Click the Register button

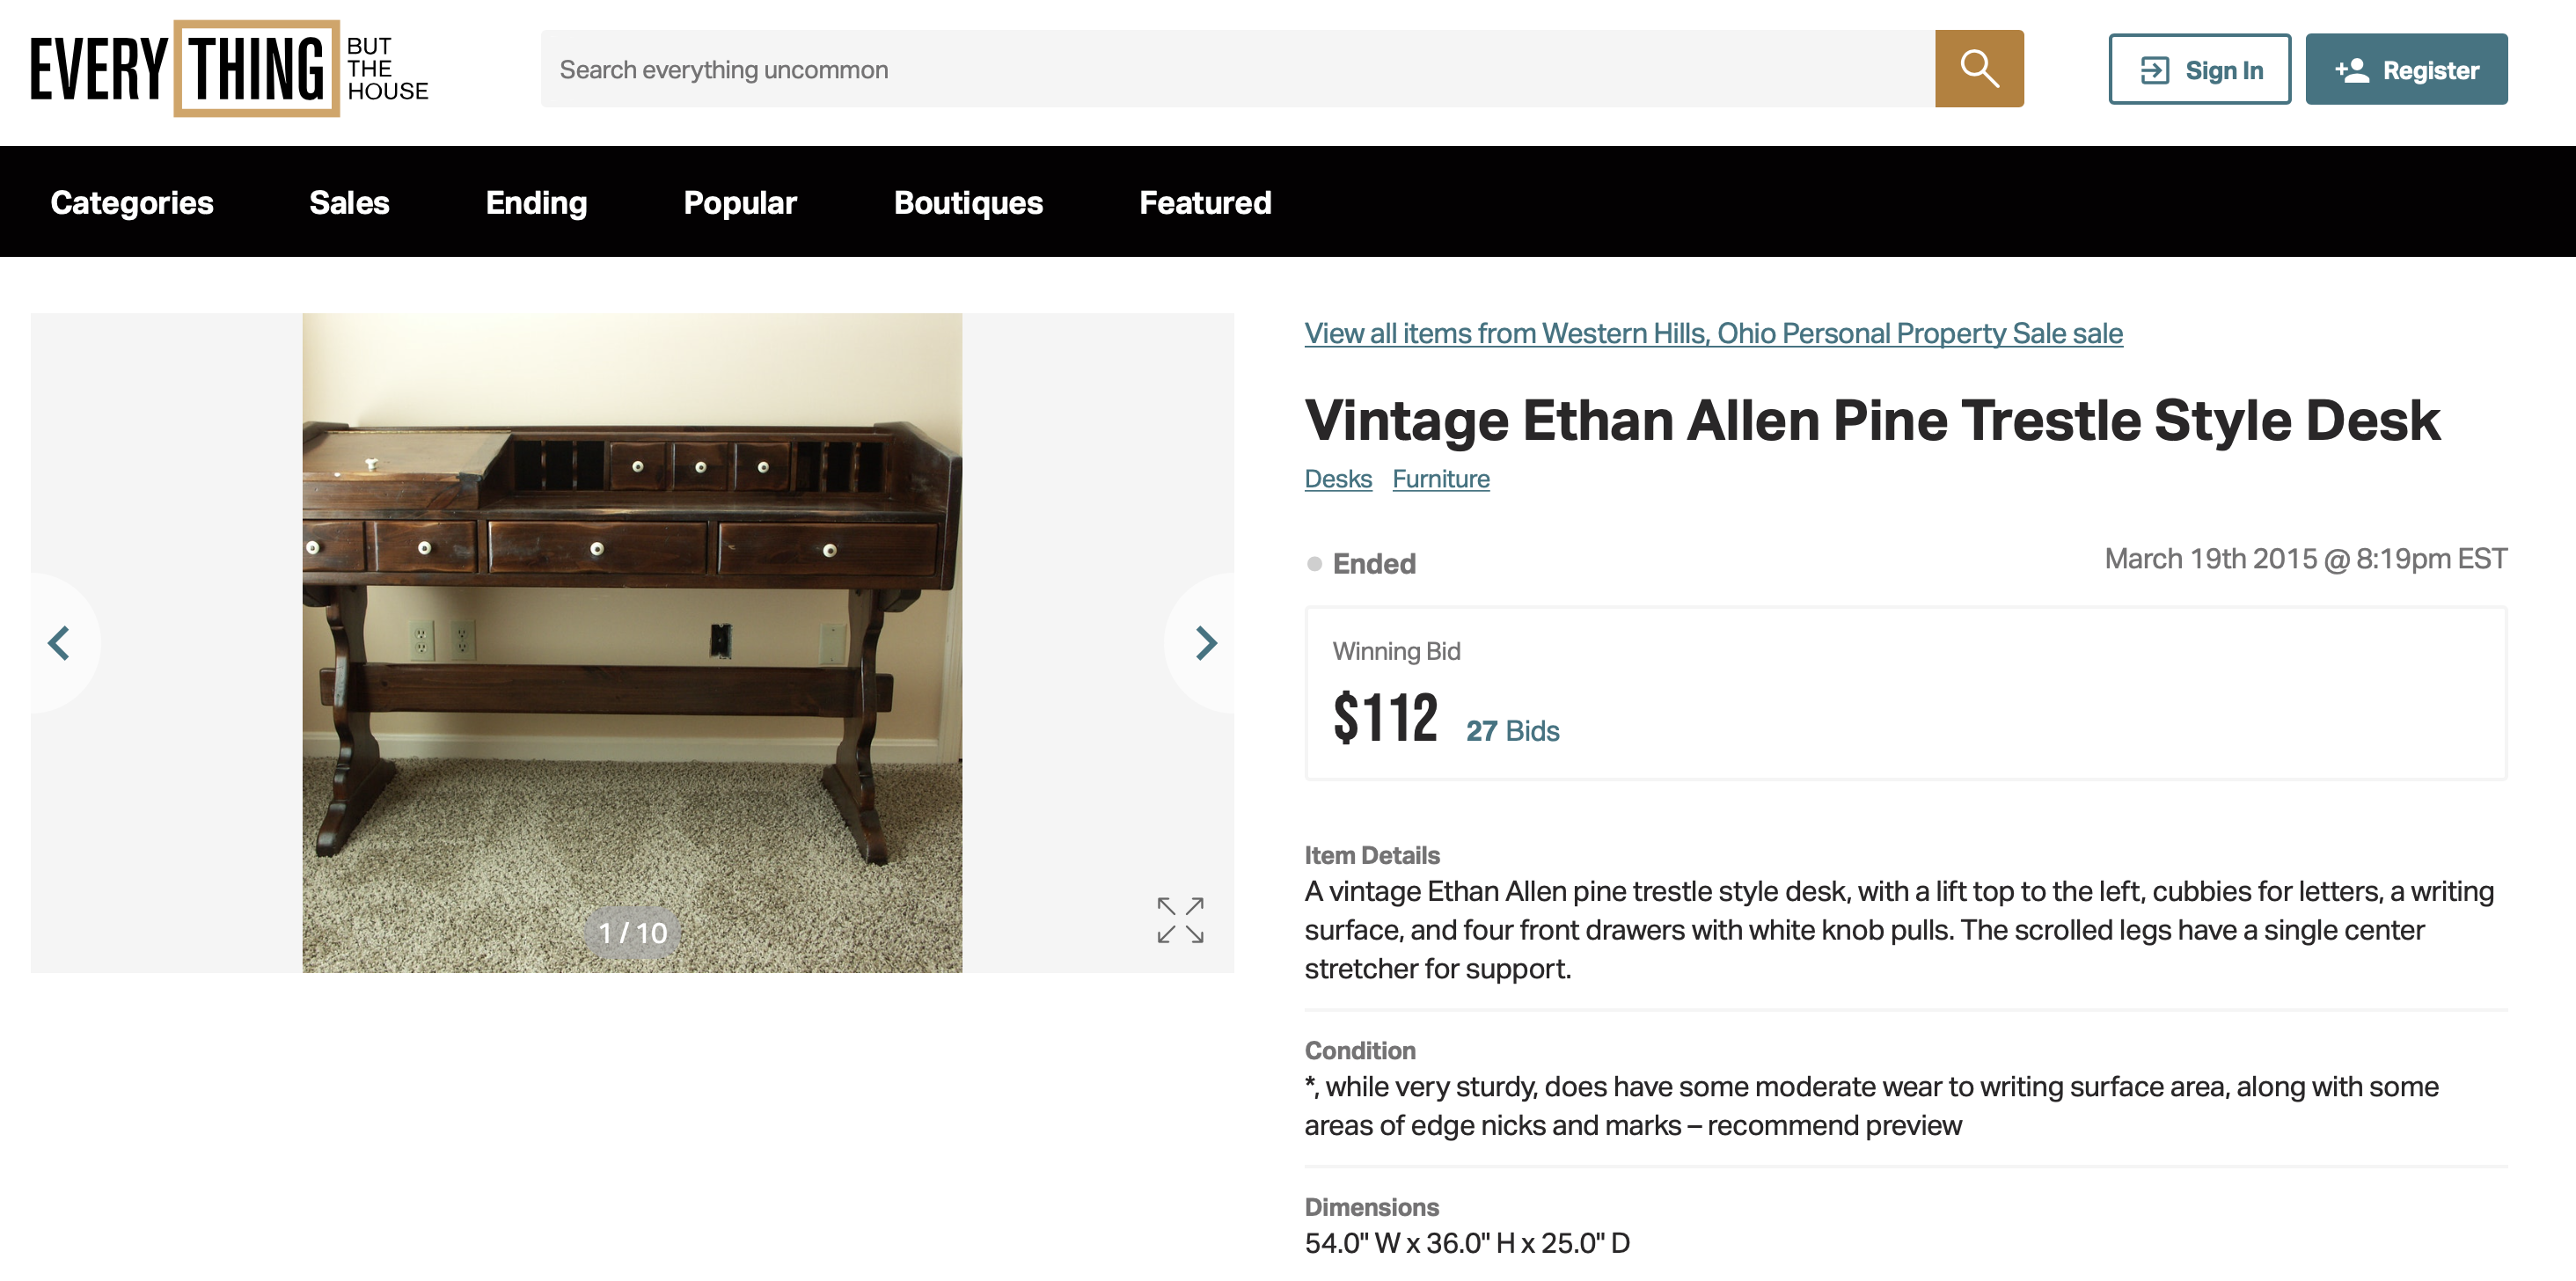[x=2406, y=70]
